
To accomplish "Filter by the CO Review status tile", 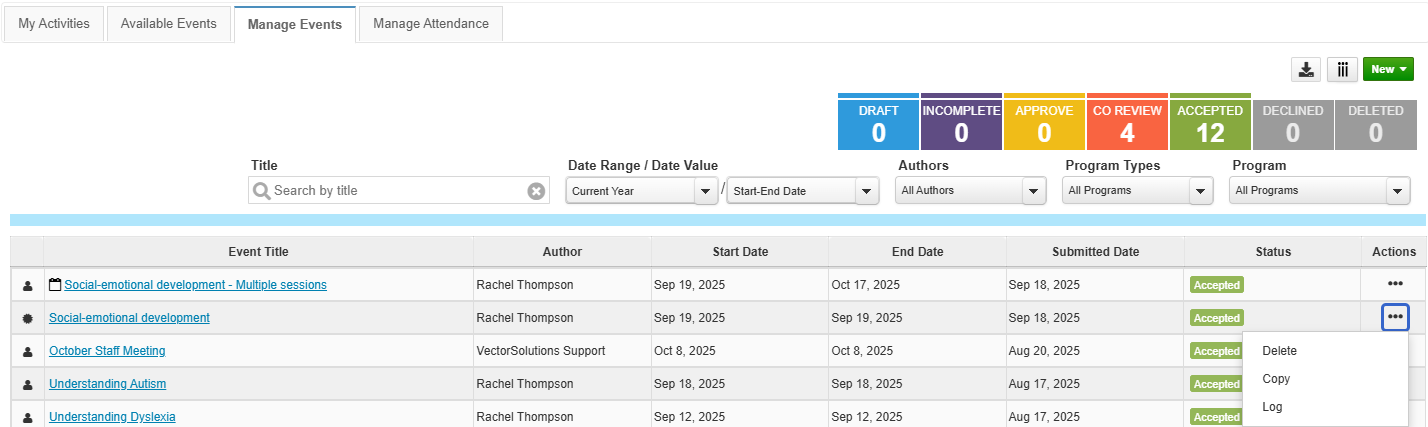I will (1127, 122).
